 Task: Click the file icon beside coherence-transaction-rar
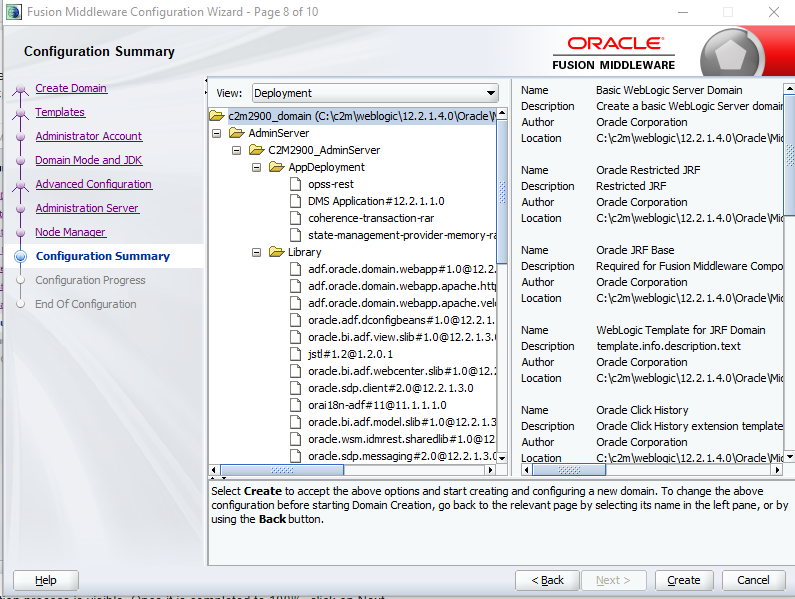tap(295, 218)
